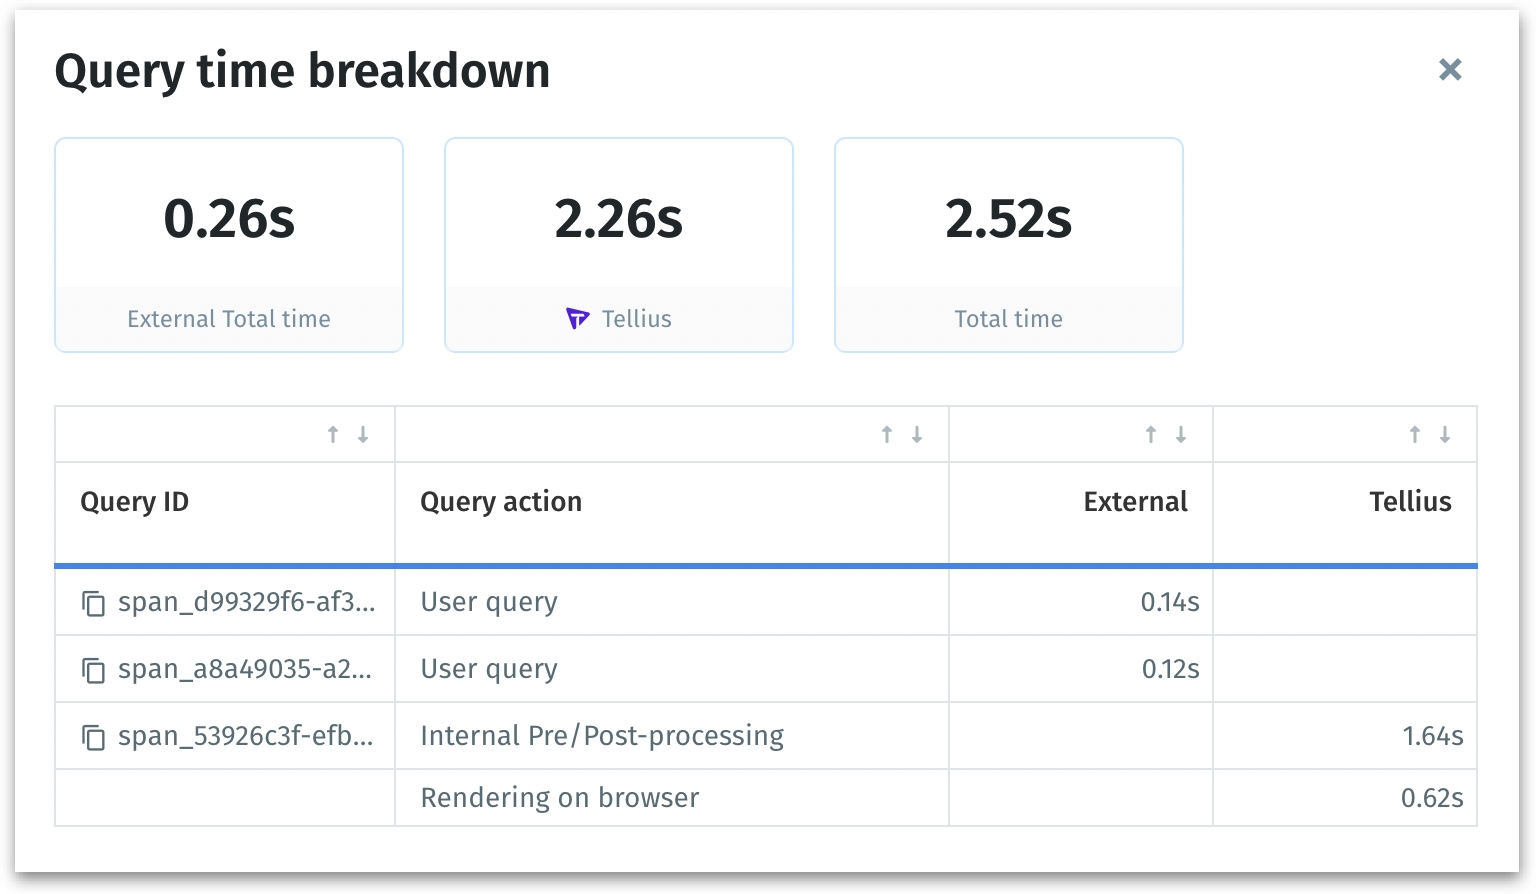This screenshot has width=1536, height=894.
Task: Click the Query action column header
Action: (x=501, y=502)
